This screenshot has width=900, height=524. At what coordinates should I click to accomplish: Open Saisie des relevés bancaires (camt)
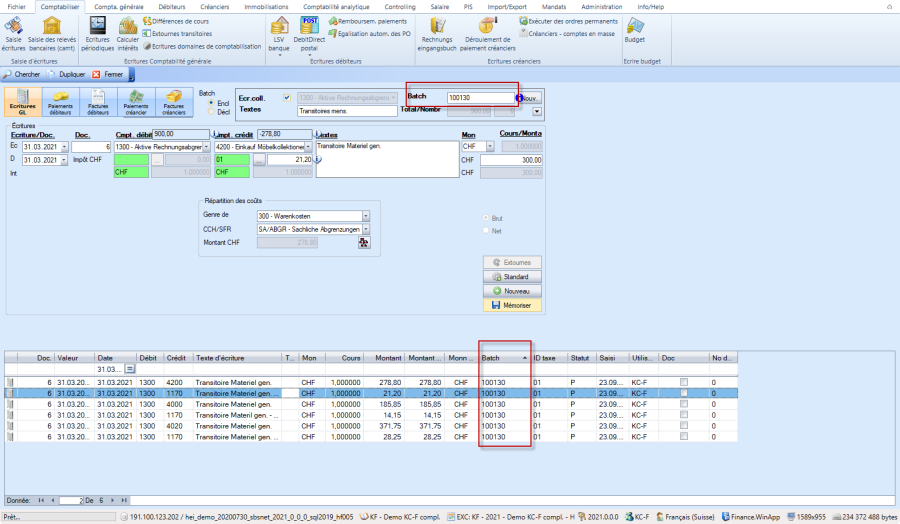[50, 30]
